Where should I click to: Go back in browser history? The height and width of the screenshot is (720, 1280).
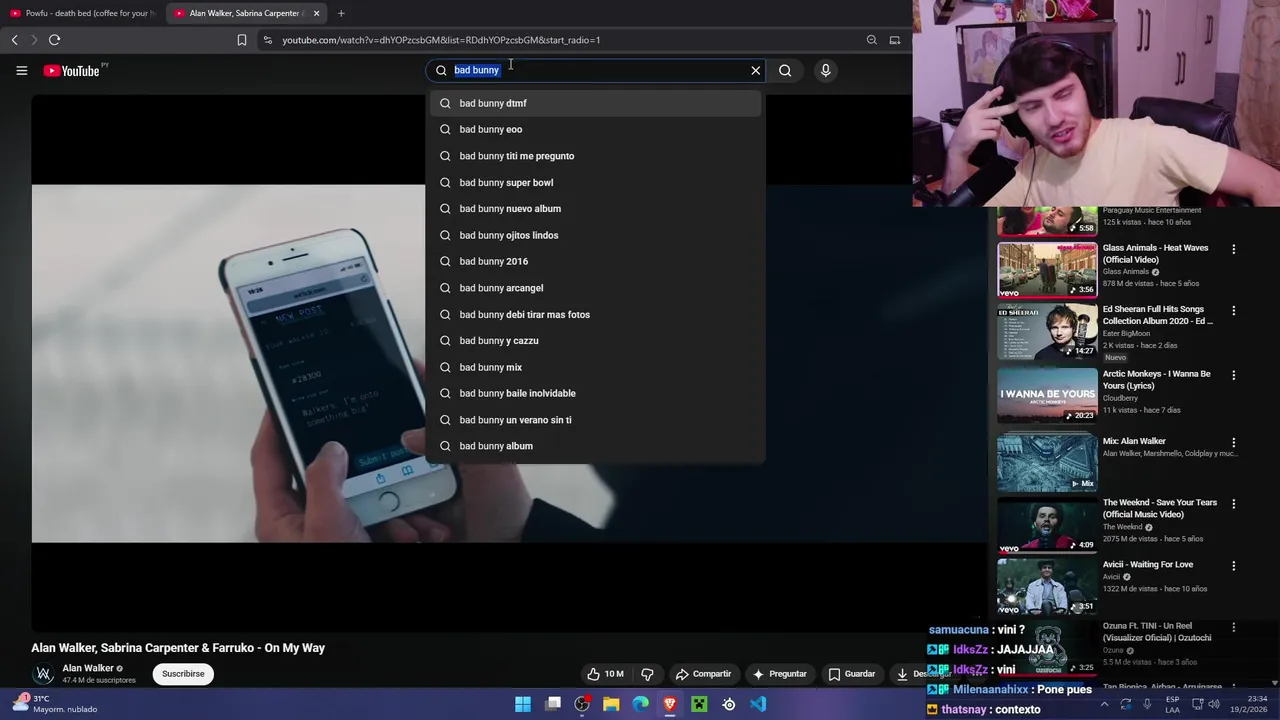point(14,40)
